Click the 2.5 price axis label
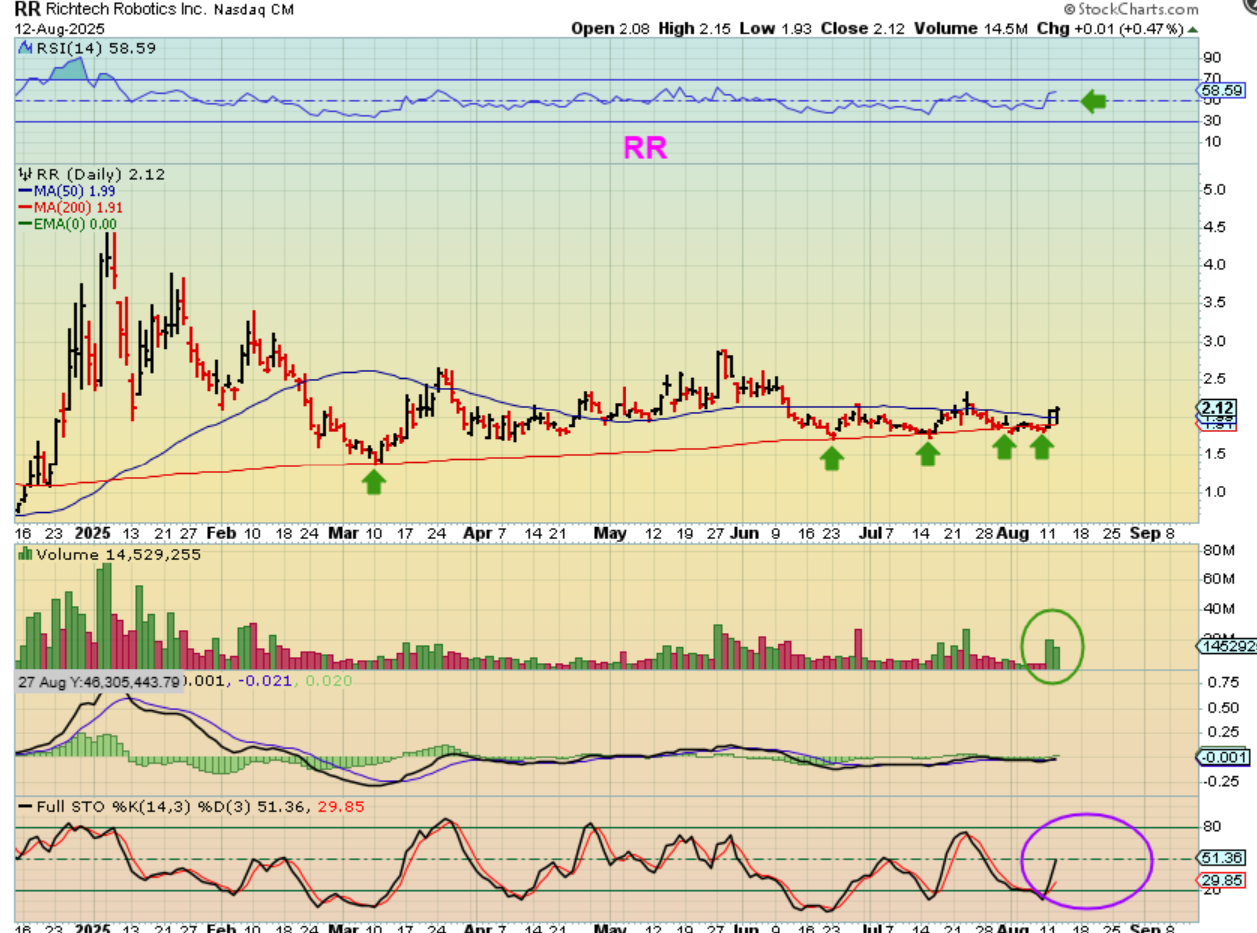Image resolution: width=1257 pixels, height=933 pixels. pyautogui.click(x=1214, y=378)
